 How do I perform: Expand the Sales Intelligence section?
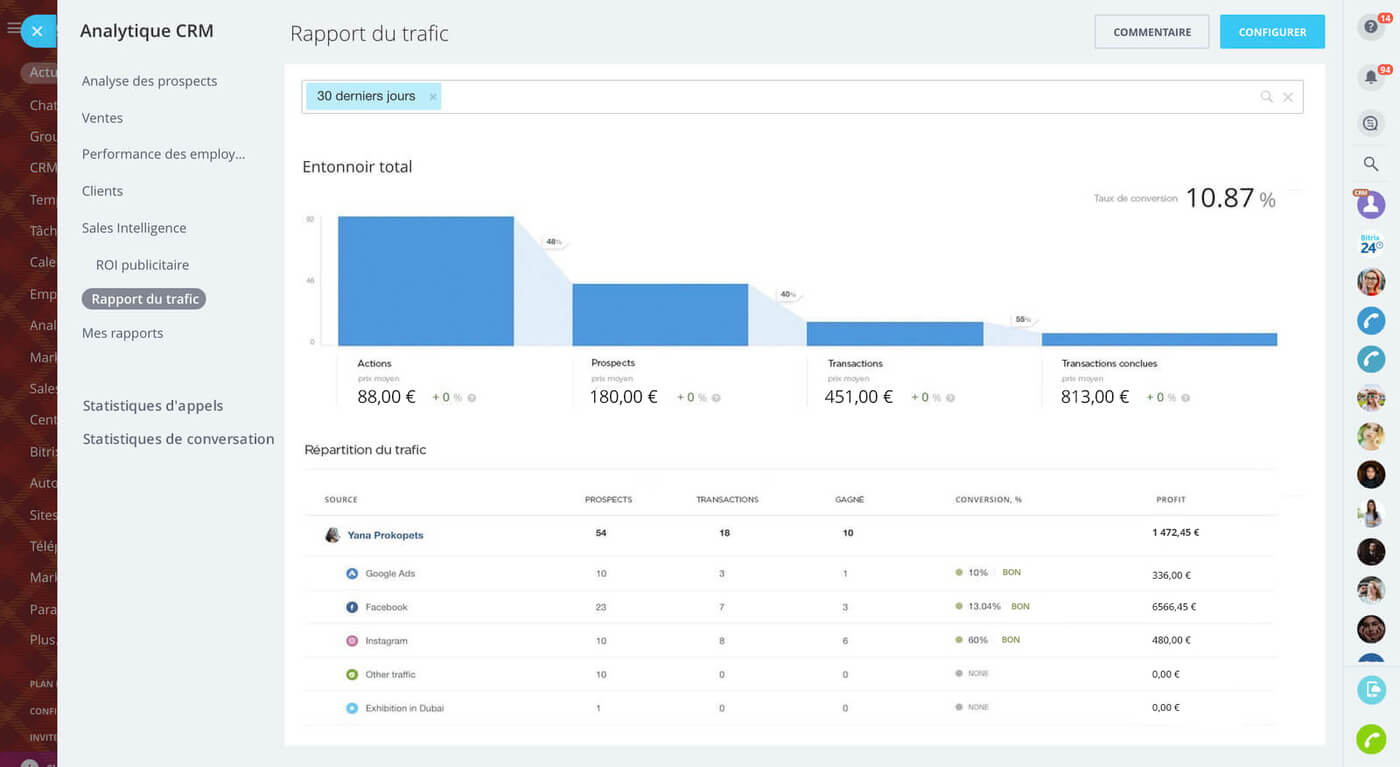click(134, 228)
